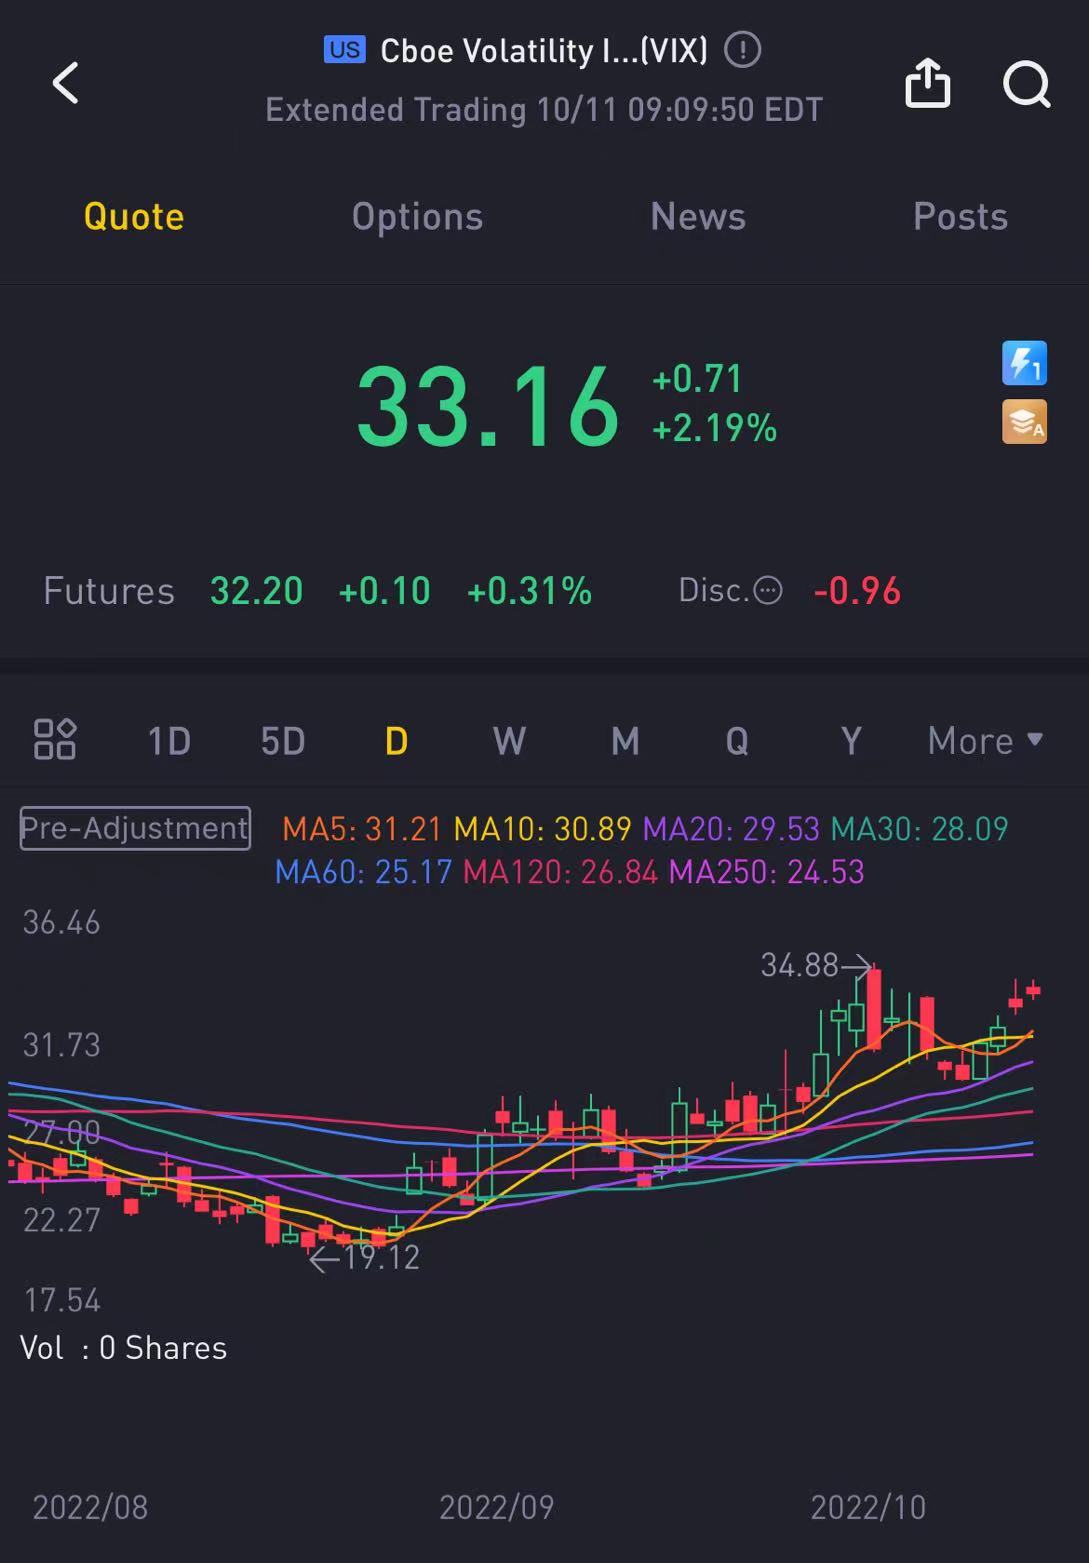This screenshot has width=1089, height=1563.
Task: Tap the MA250: 24.53 indicator
Action: click(x=767, y=872)
